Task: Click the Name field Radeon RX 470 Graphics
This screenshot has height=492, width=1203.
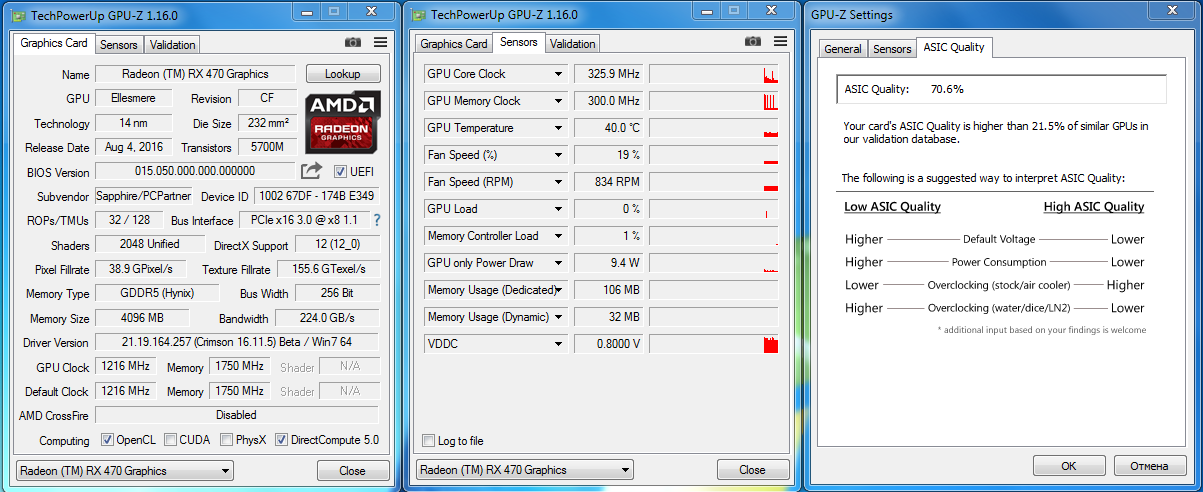Action: [195, 74]
